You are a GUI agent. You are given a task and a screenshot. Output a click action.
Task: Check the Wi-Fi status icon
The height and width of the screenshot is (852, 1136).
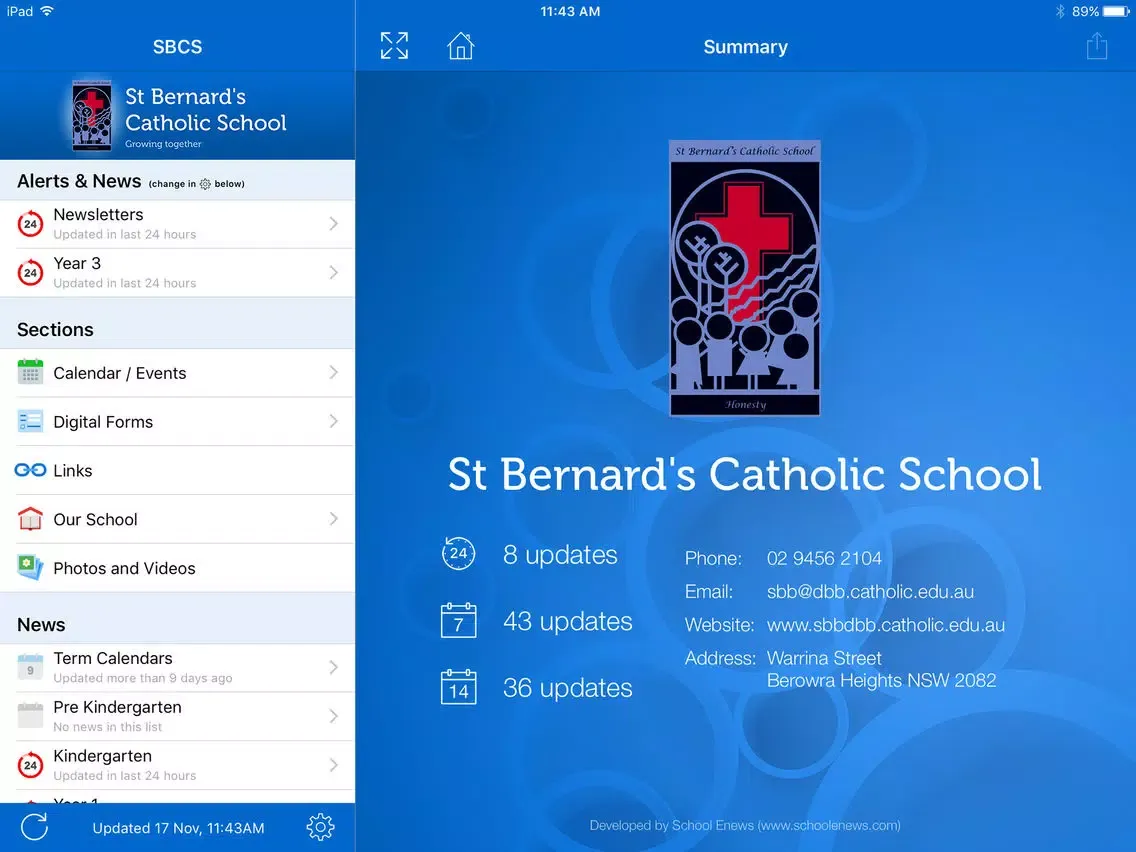point(47,11)
